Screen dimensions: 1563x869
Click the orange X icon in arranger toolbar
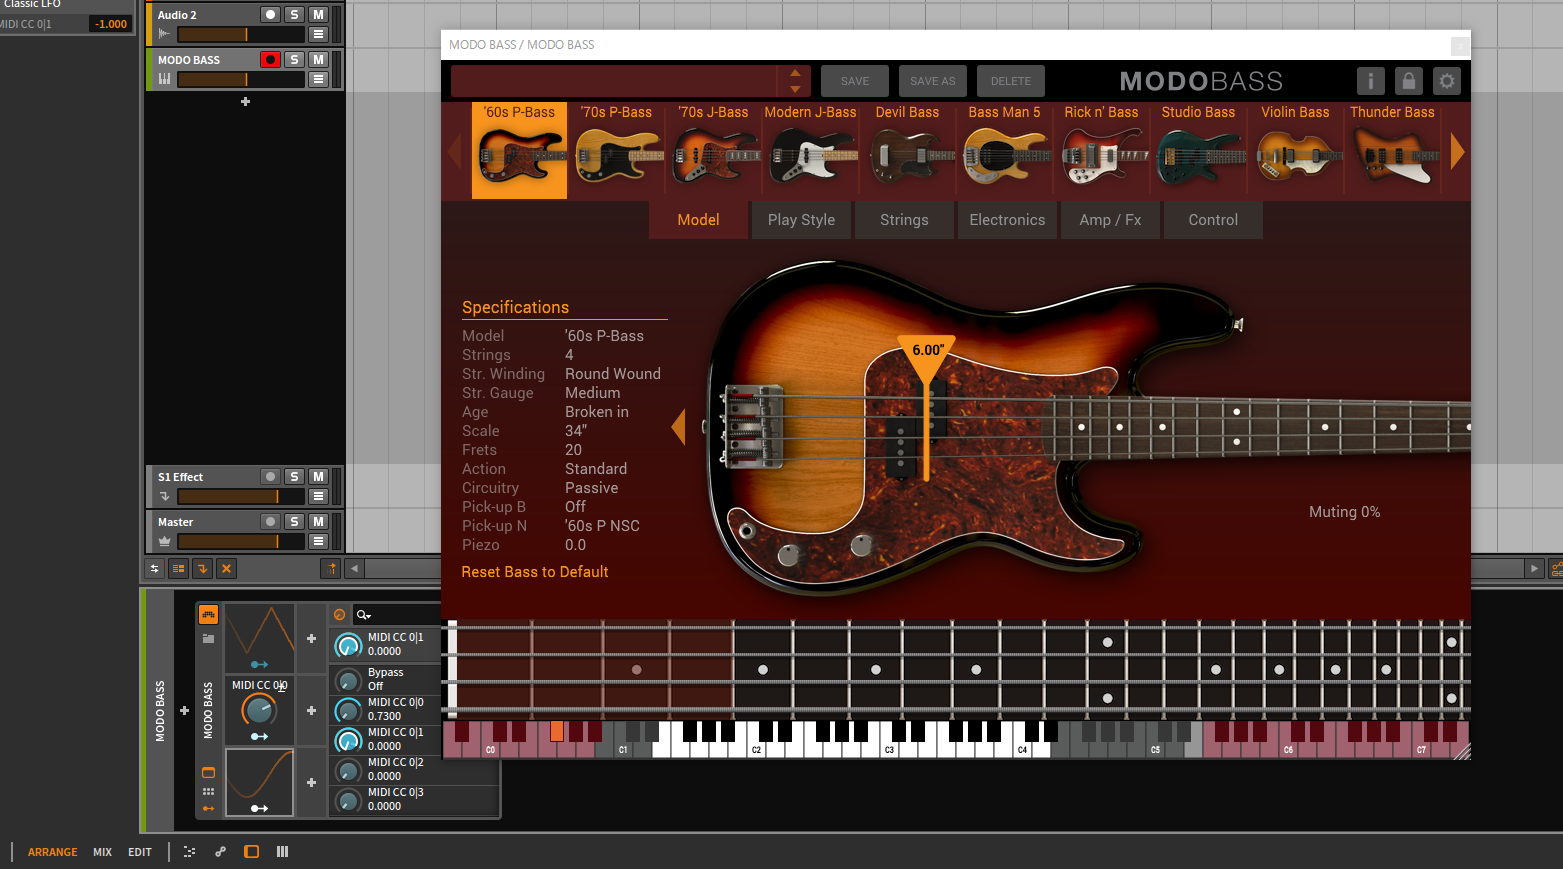pos(227,568)
